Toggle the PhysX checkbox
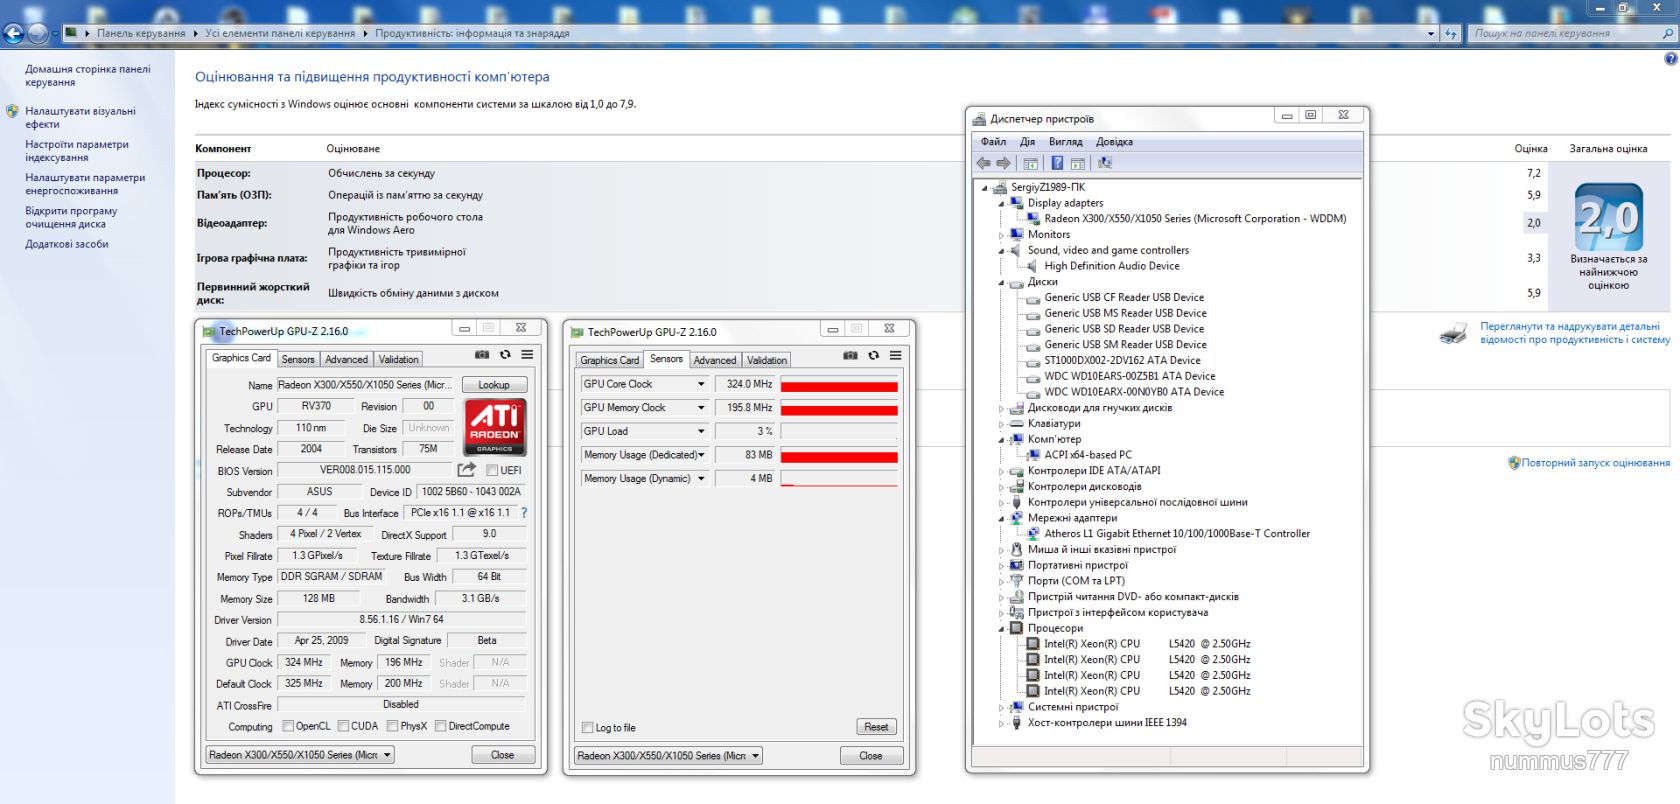Image resolution: width=1680 pixels, height=804 pixels. tap(393, 727)
